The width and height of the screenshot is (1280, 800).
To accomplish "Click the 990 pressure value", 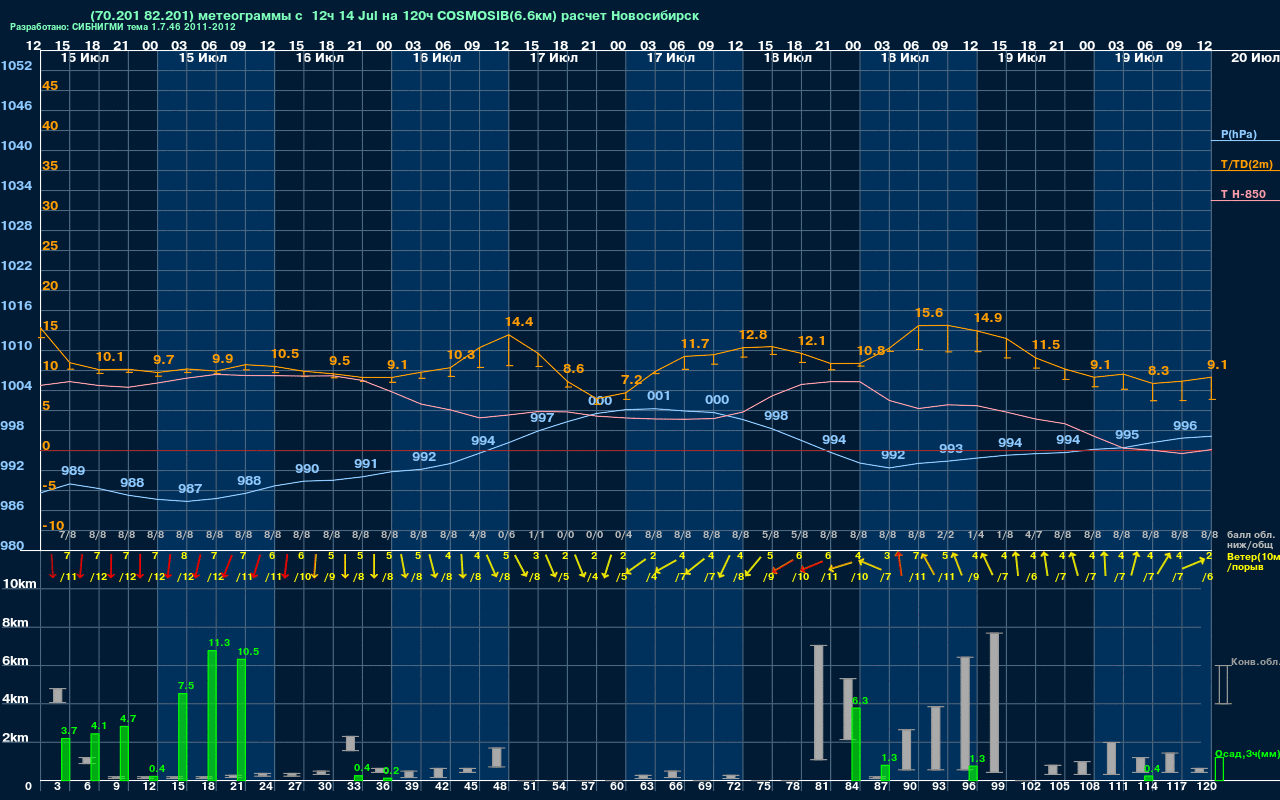I will [307, 469].
